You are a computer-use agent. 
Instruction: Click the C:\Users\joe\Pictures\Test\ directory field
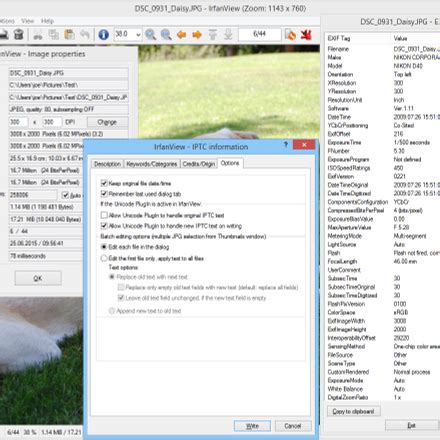coord(68,85)
